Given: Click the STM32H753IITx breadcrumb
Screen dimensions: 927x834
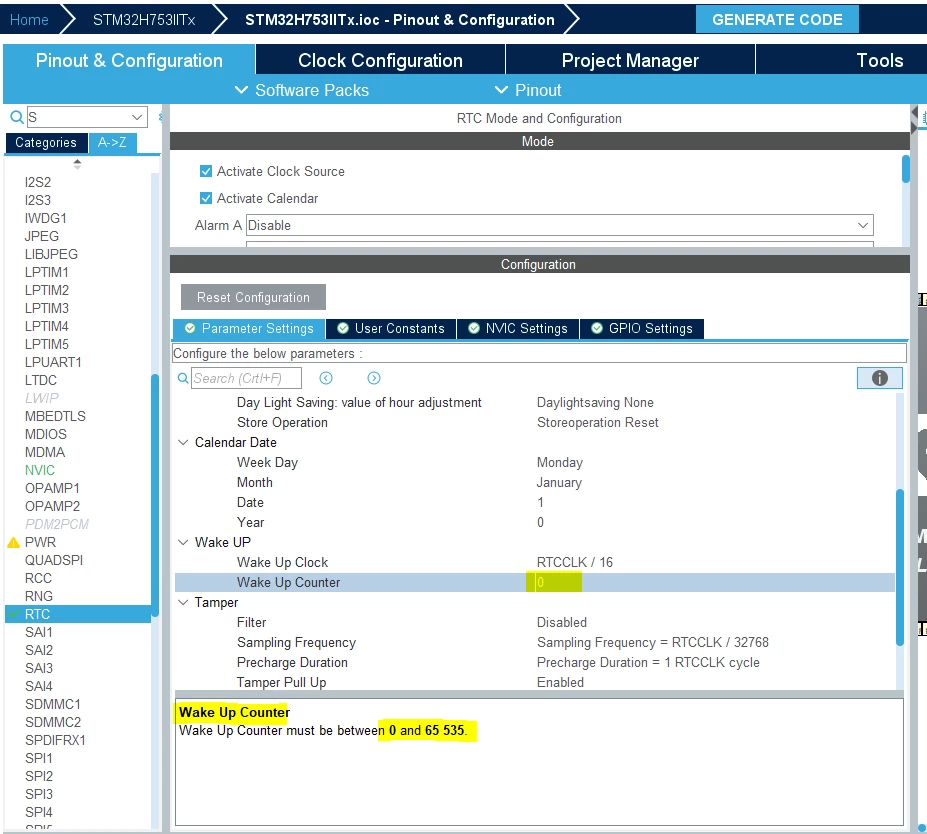Looking at the screenshot, I should click(x=144, y=20).
